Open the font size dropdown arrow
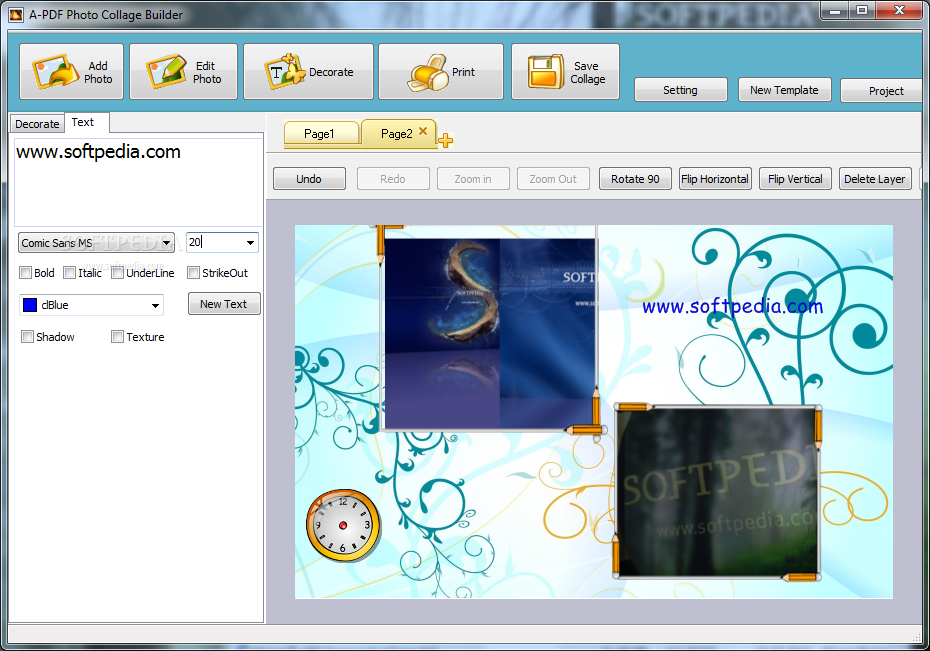 pyautogui.click(x=250, y=242)
